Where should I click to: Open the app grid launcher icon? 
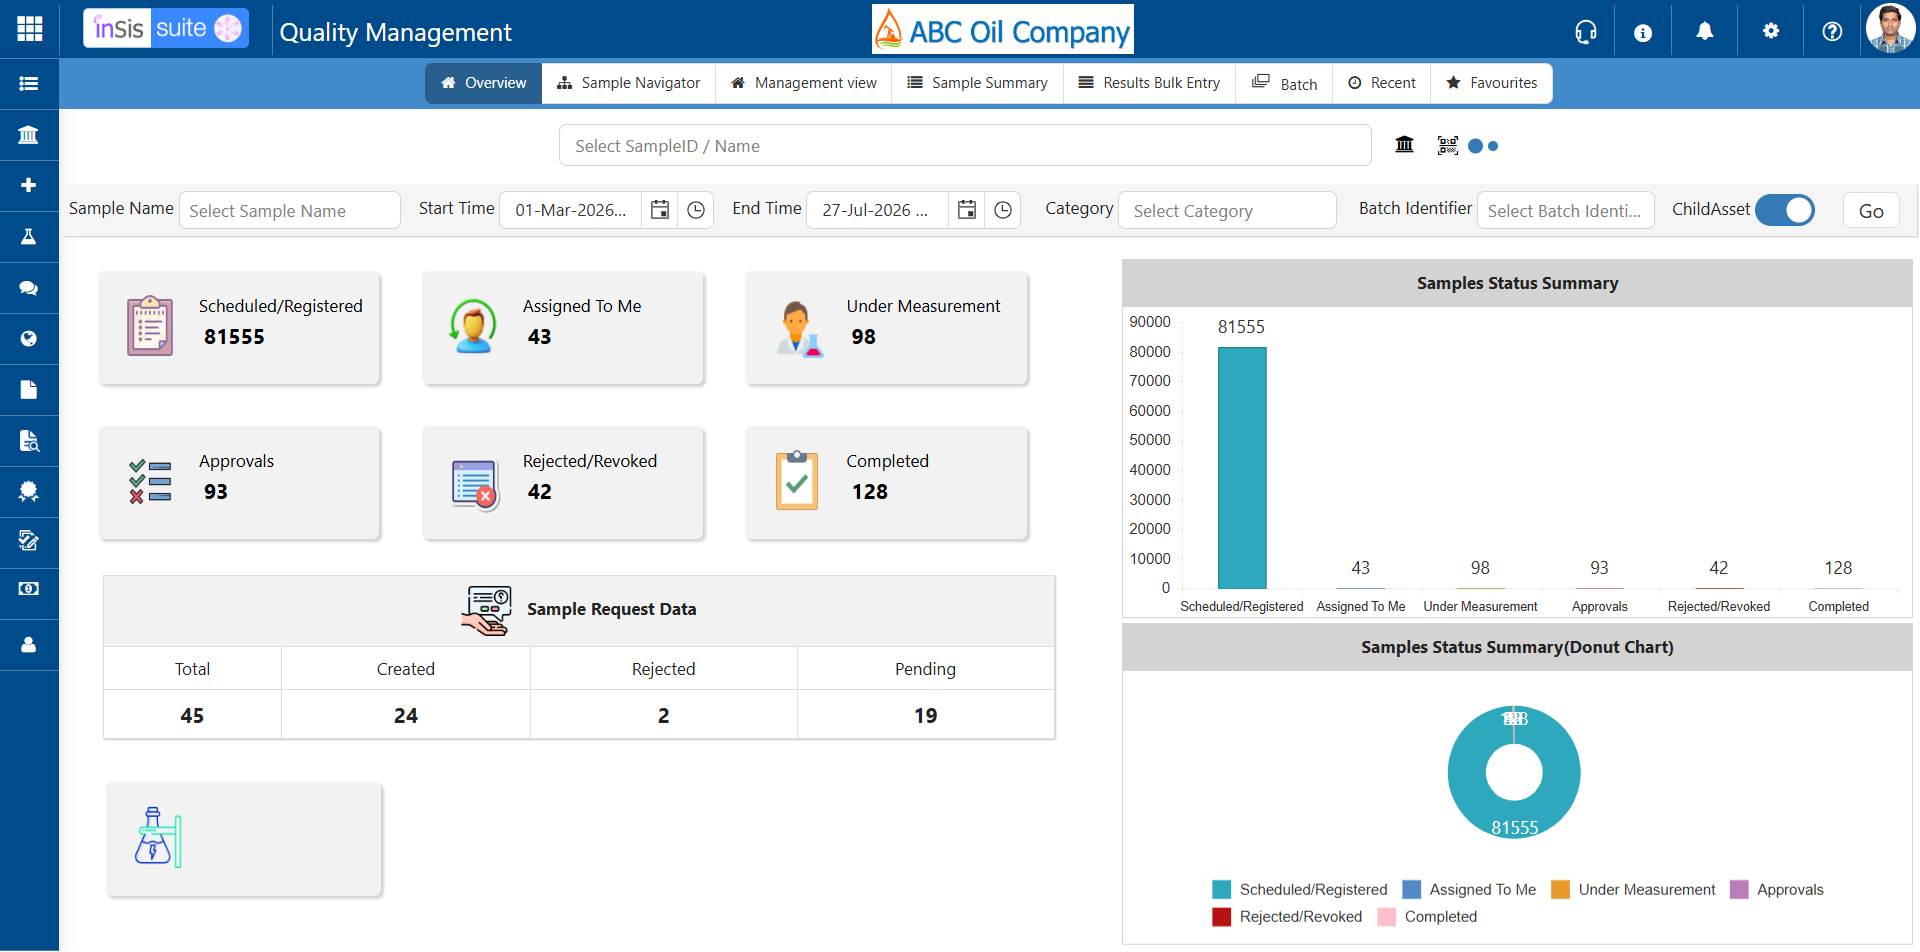pos(30,29)
